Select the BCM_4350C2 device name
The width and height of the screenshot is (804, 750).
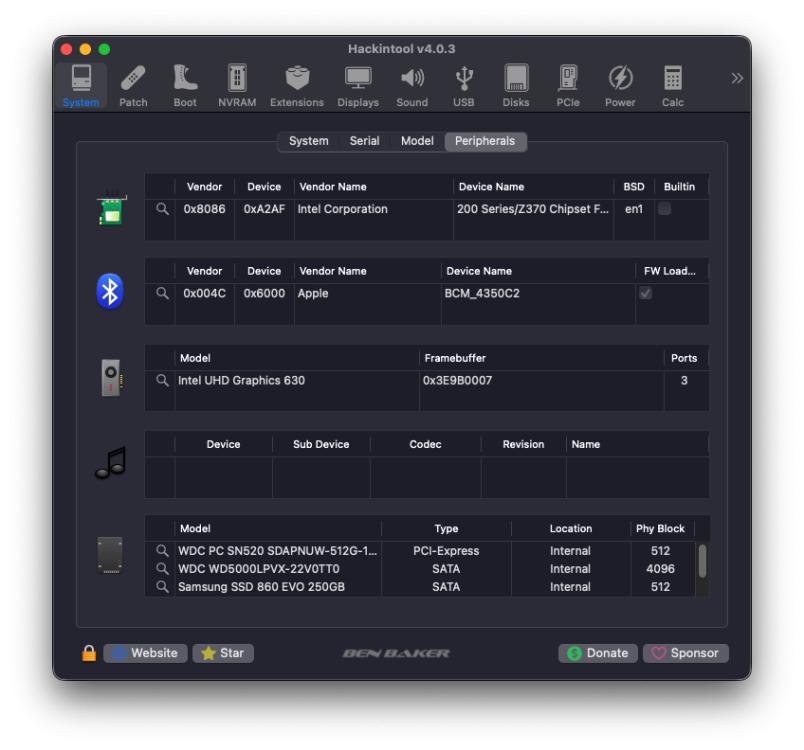click(x=482, y=294)
